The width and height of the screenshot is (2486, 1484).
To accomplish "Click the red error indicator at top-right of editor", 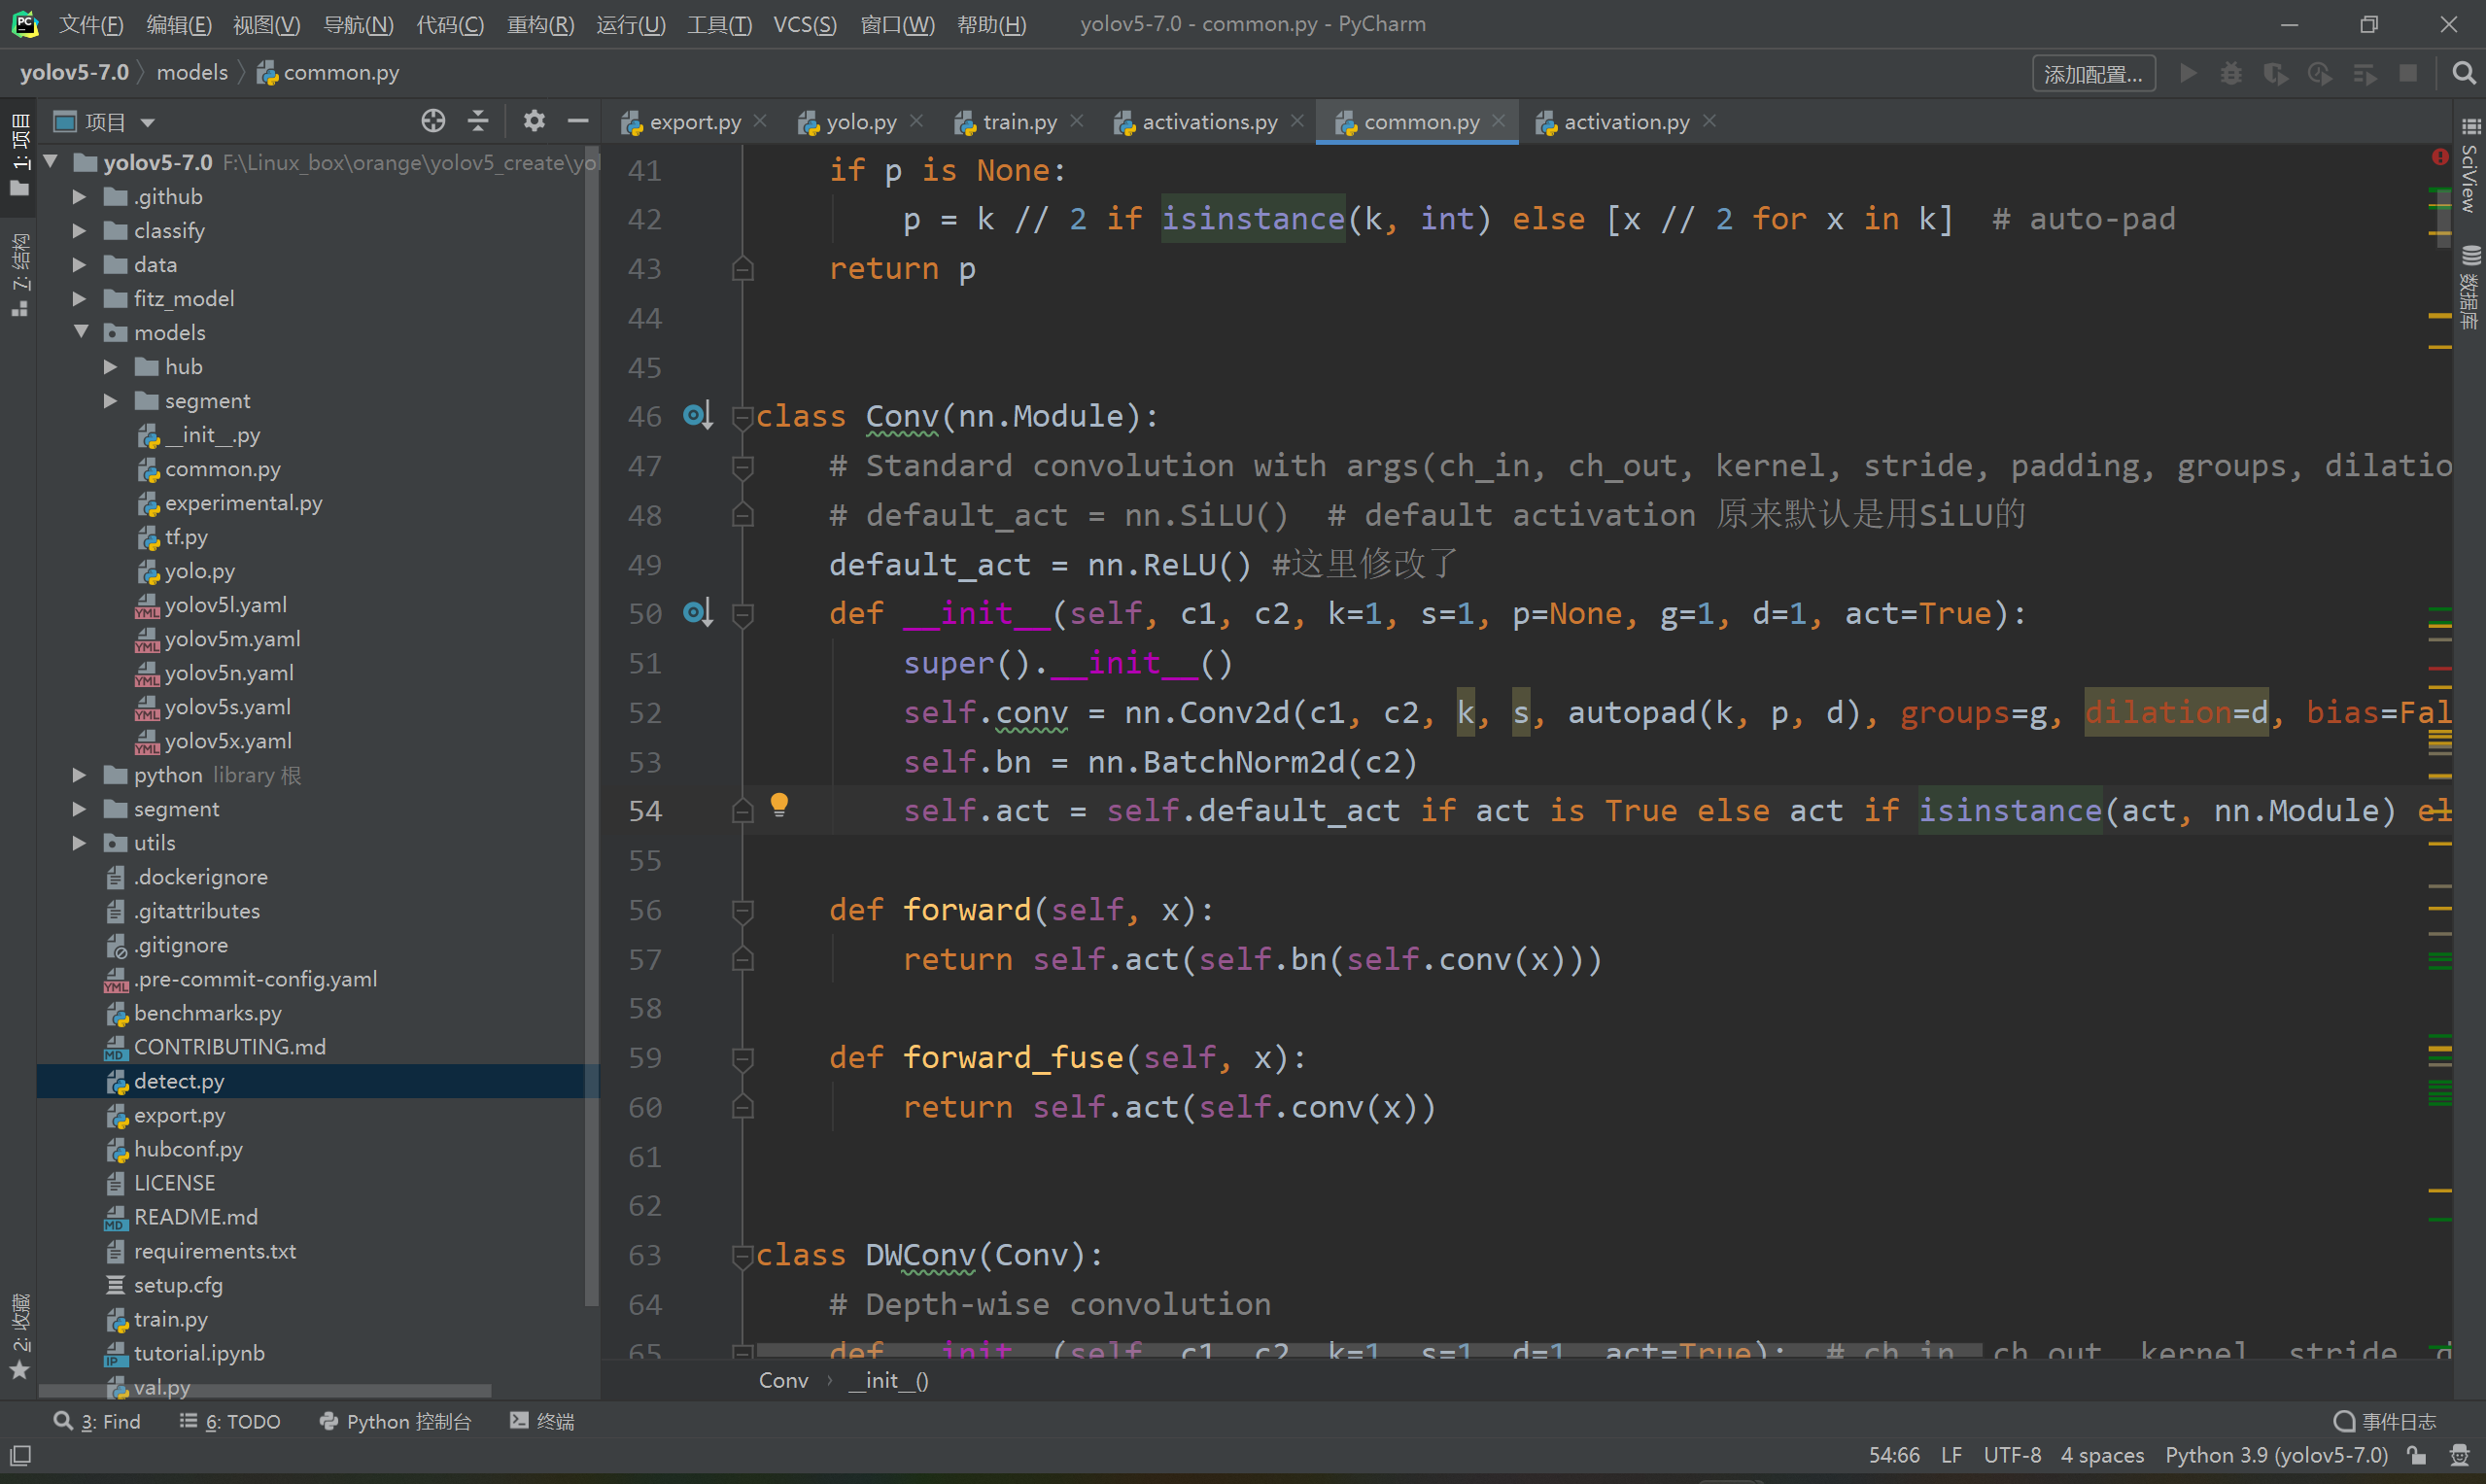I will pos(2440,157).
